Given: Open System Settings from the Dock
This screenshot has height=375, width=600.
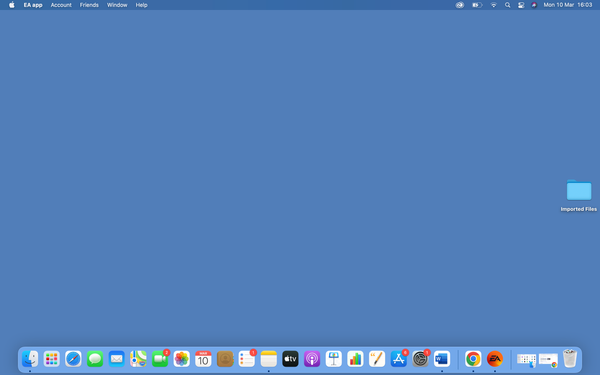Looking at the screenshot, I should tap(420, 359).
